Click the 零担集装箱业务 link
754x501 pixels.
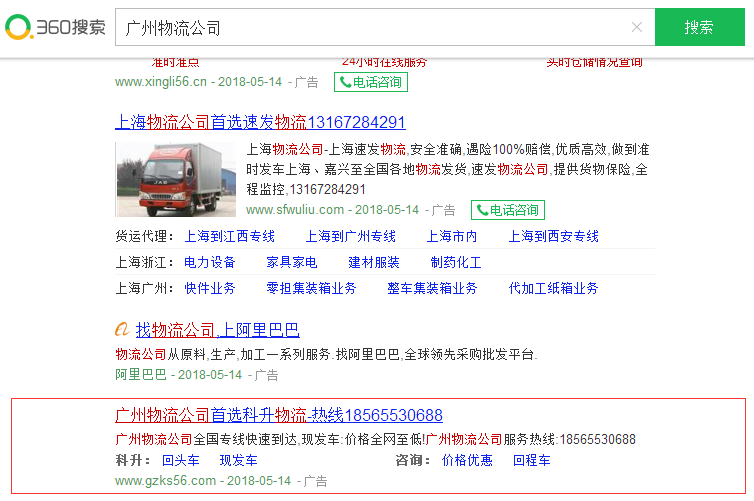[x=311, y=288]
